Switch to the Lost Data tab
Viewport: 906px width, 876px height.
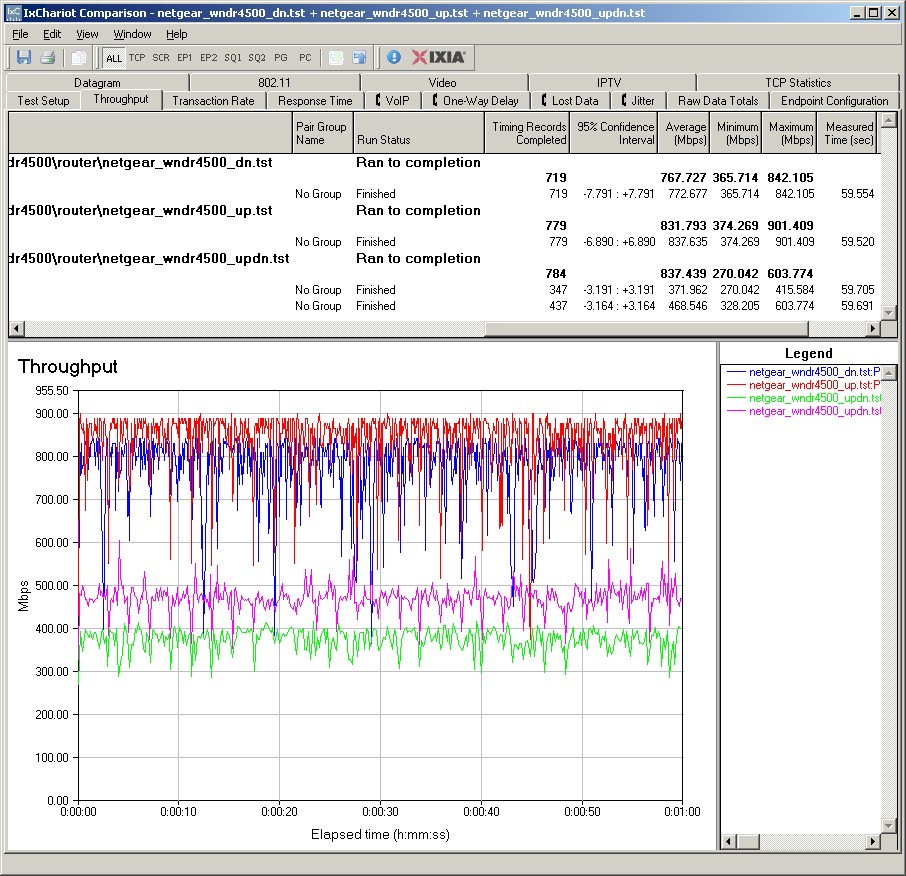click(x=570, y=101)
